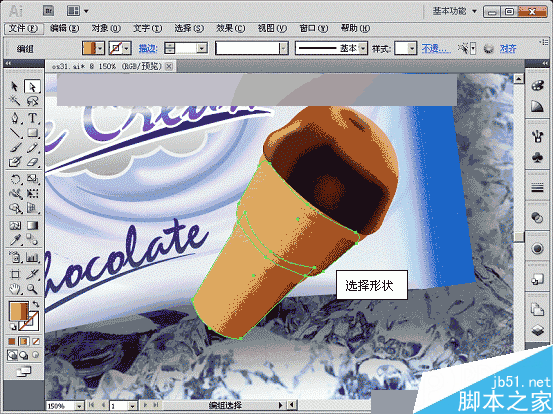Open 文件(F) menu
Image resolution: width=553 pixels, height=414 pixels.
click(23, 28)
